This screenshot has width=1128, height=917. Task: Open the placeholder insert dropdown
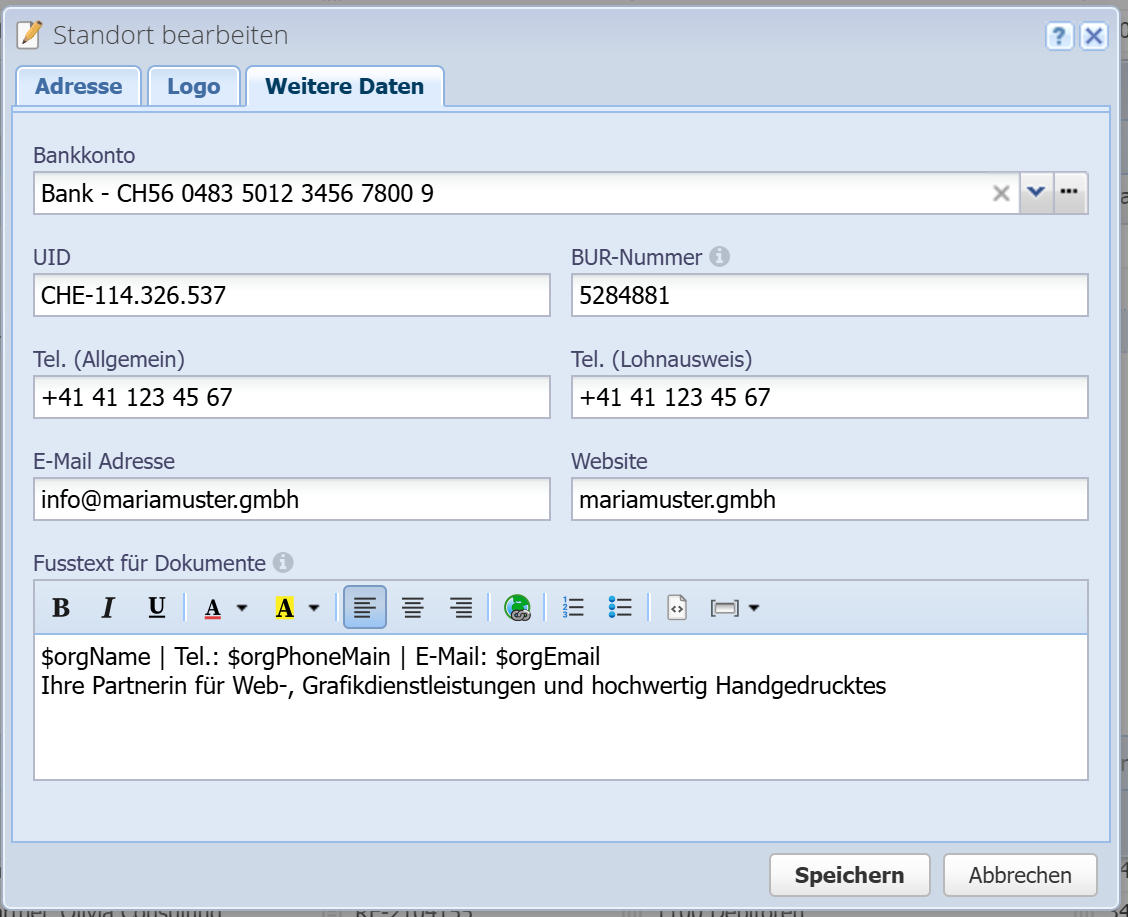point(735,607)
